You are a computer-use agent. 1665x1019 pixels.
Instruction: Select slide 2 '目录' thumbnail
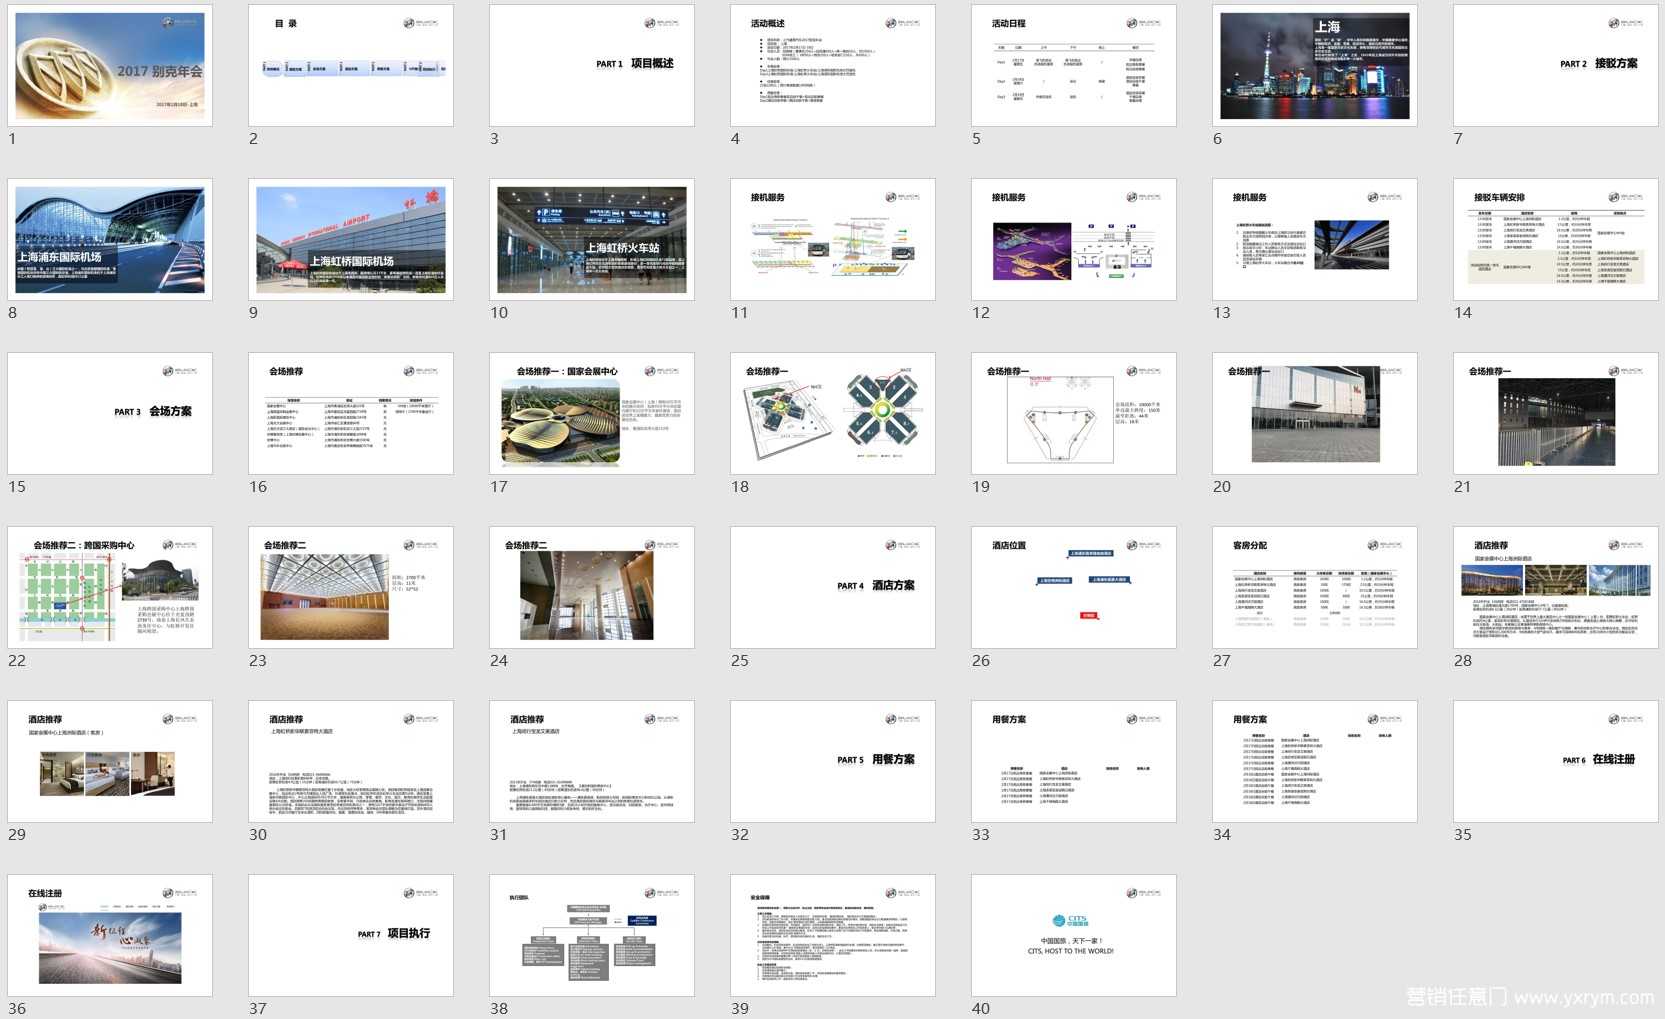click(351, 65)
